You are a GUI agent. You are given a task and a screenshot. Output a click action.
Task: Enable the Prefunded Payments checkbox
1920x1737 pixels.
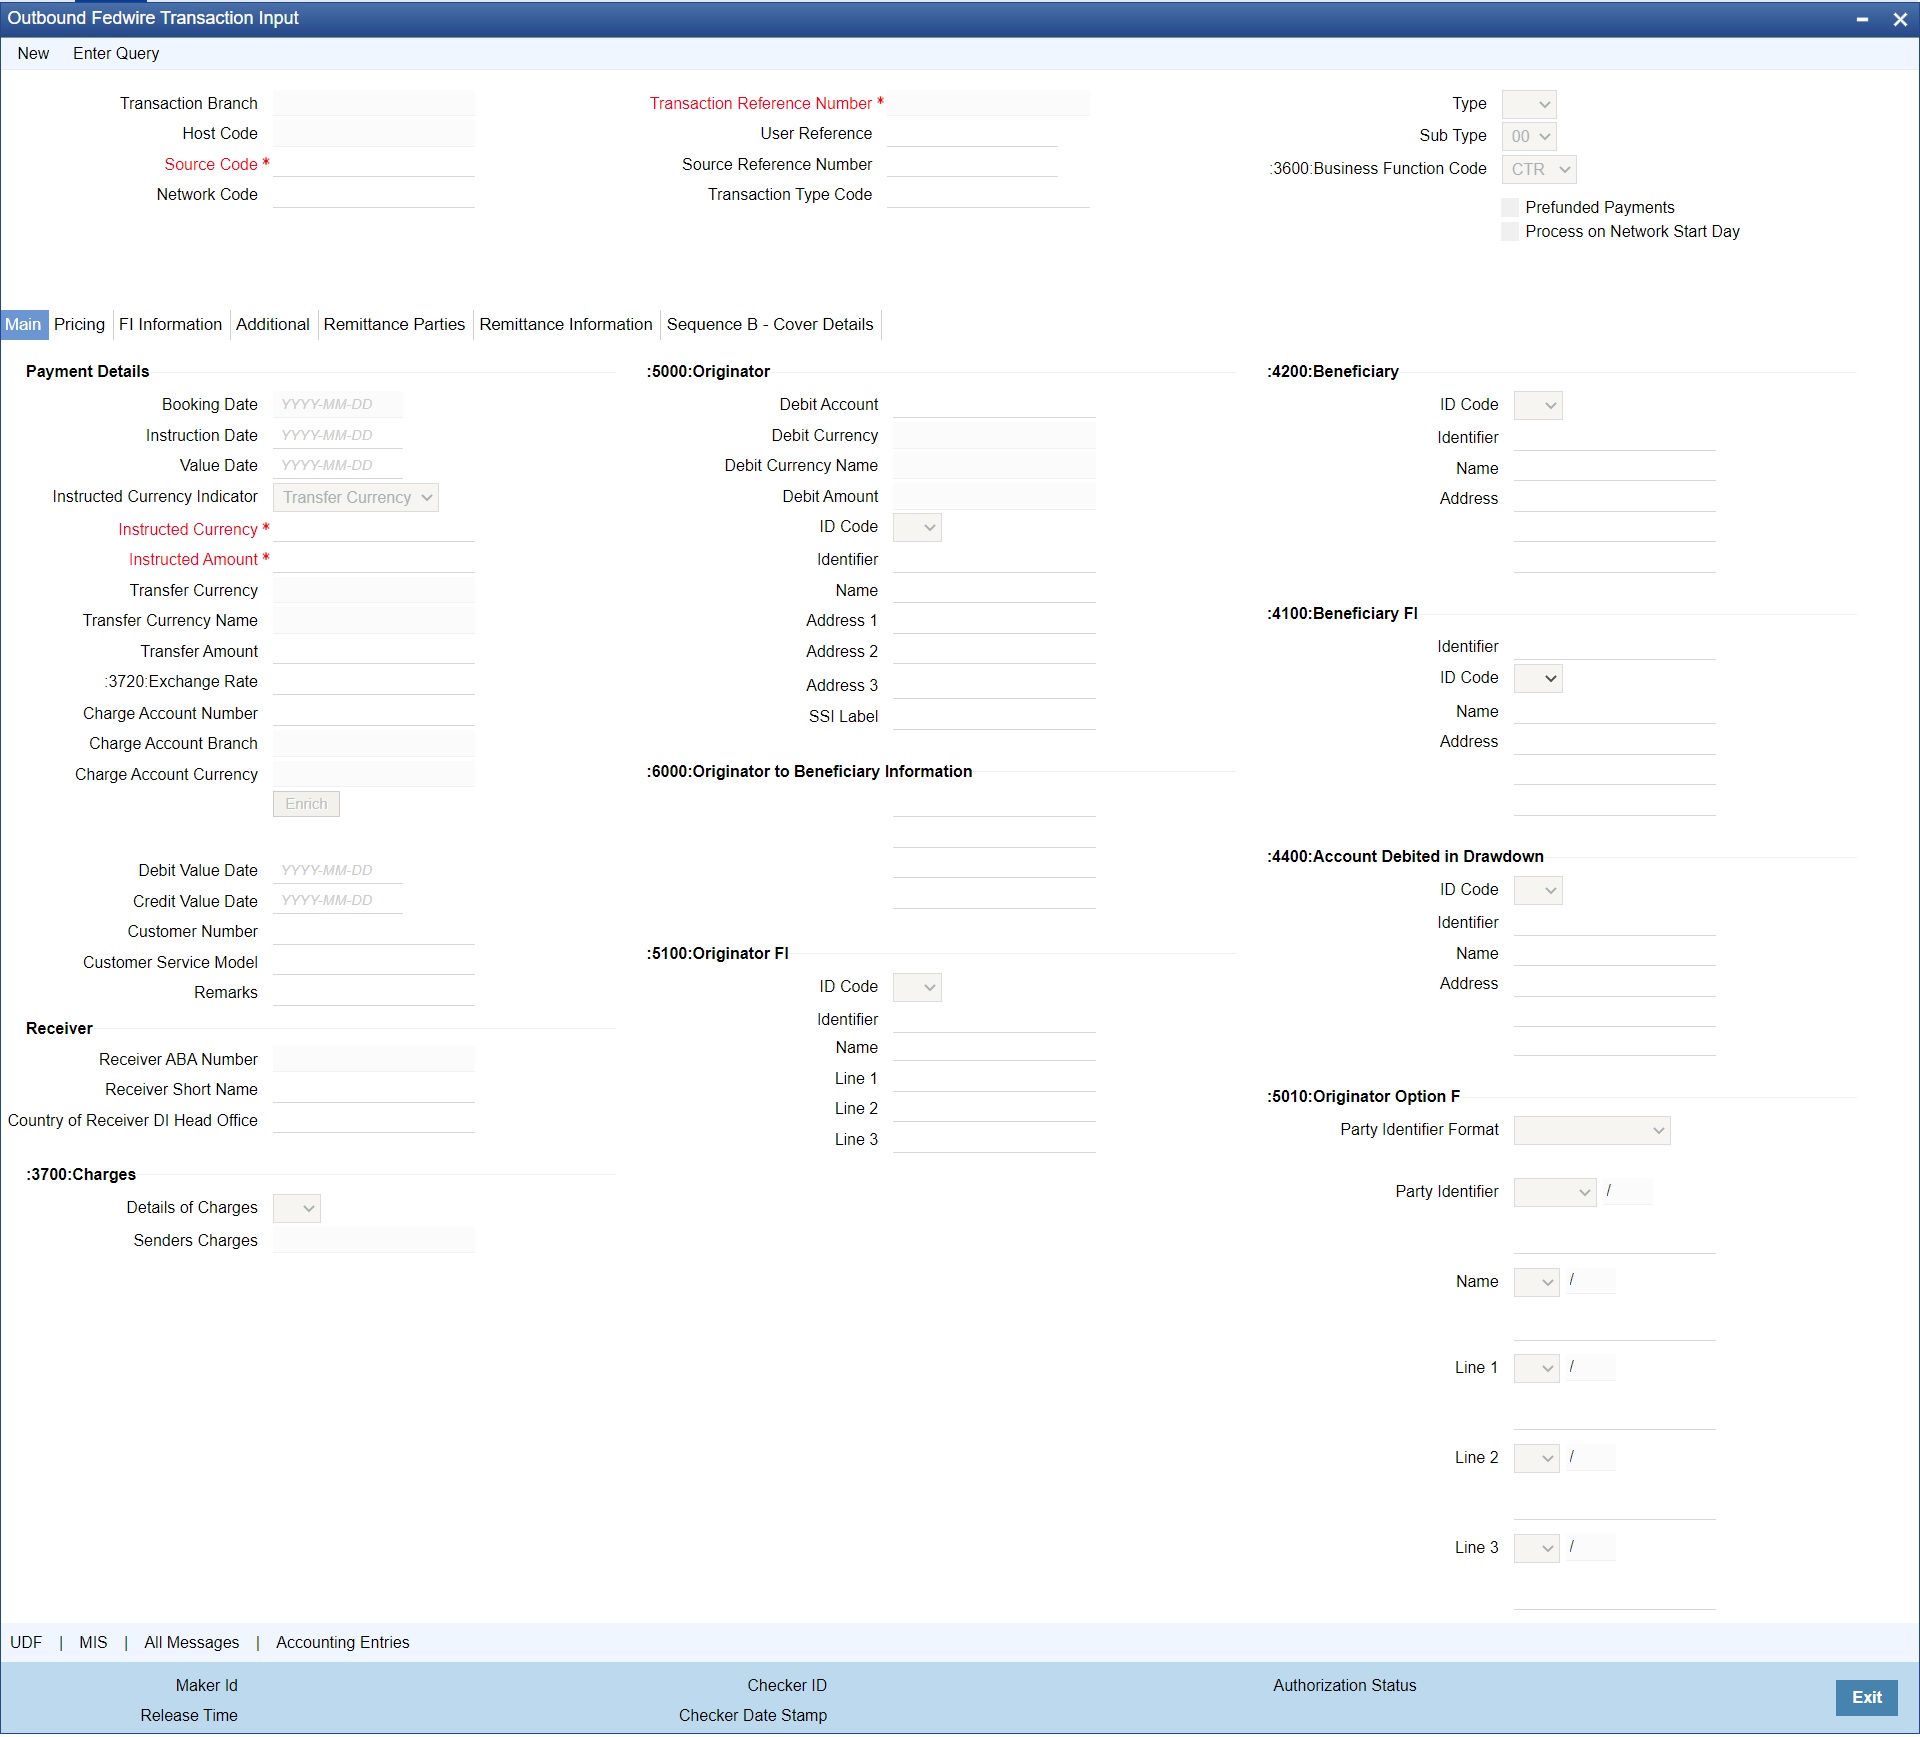pos(1510,207)
